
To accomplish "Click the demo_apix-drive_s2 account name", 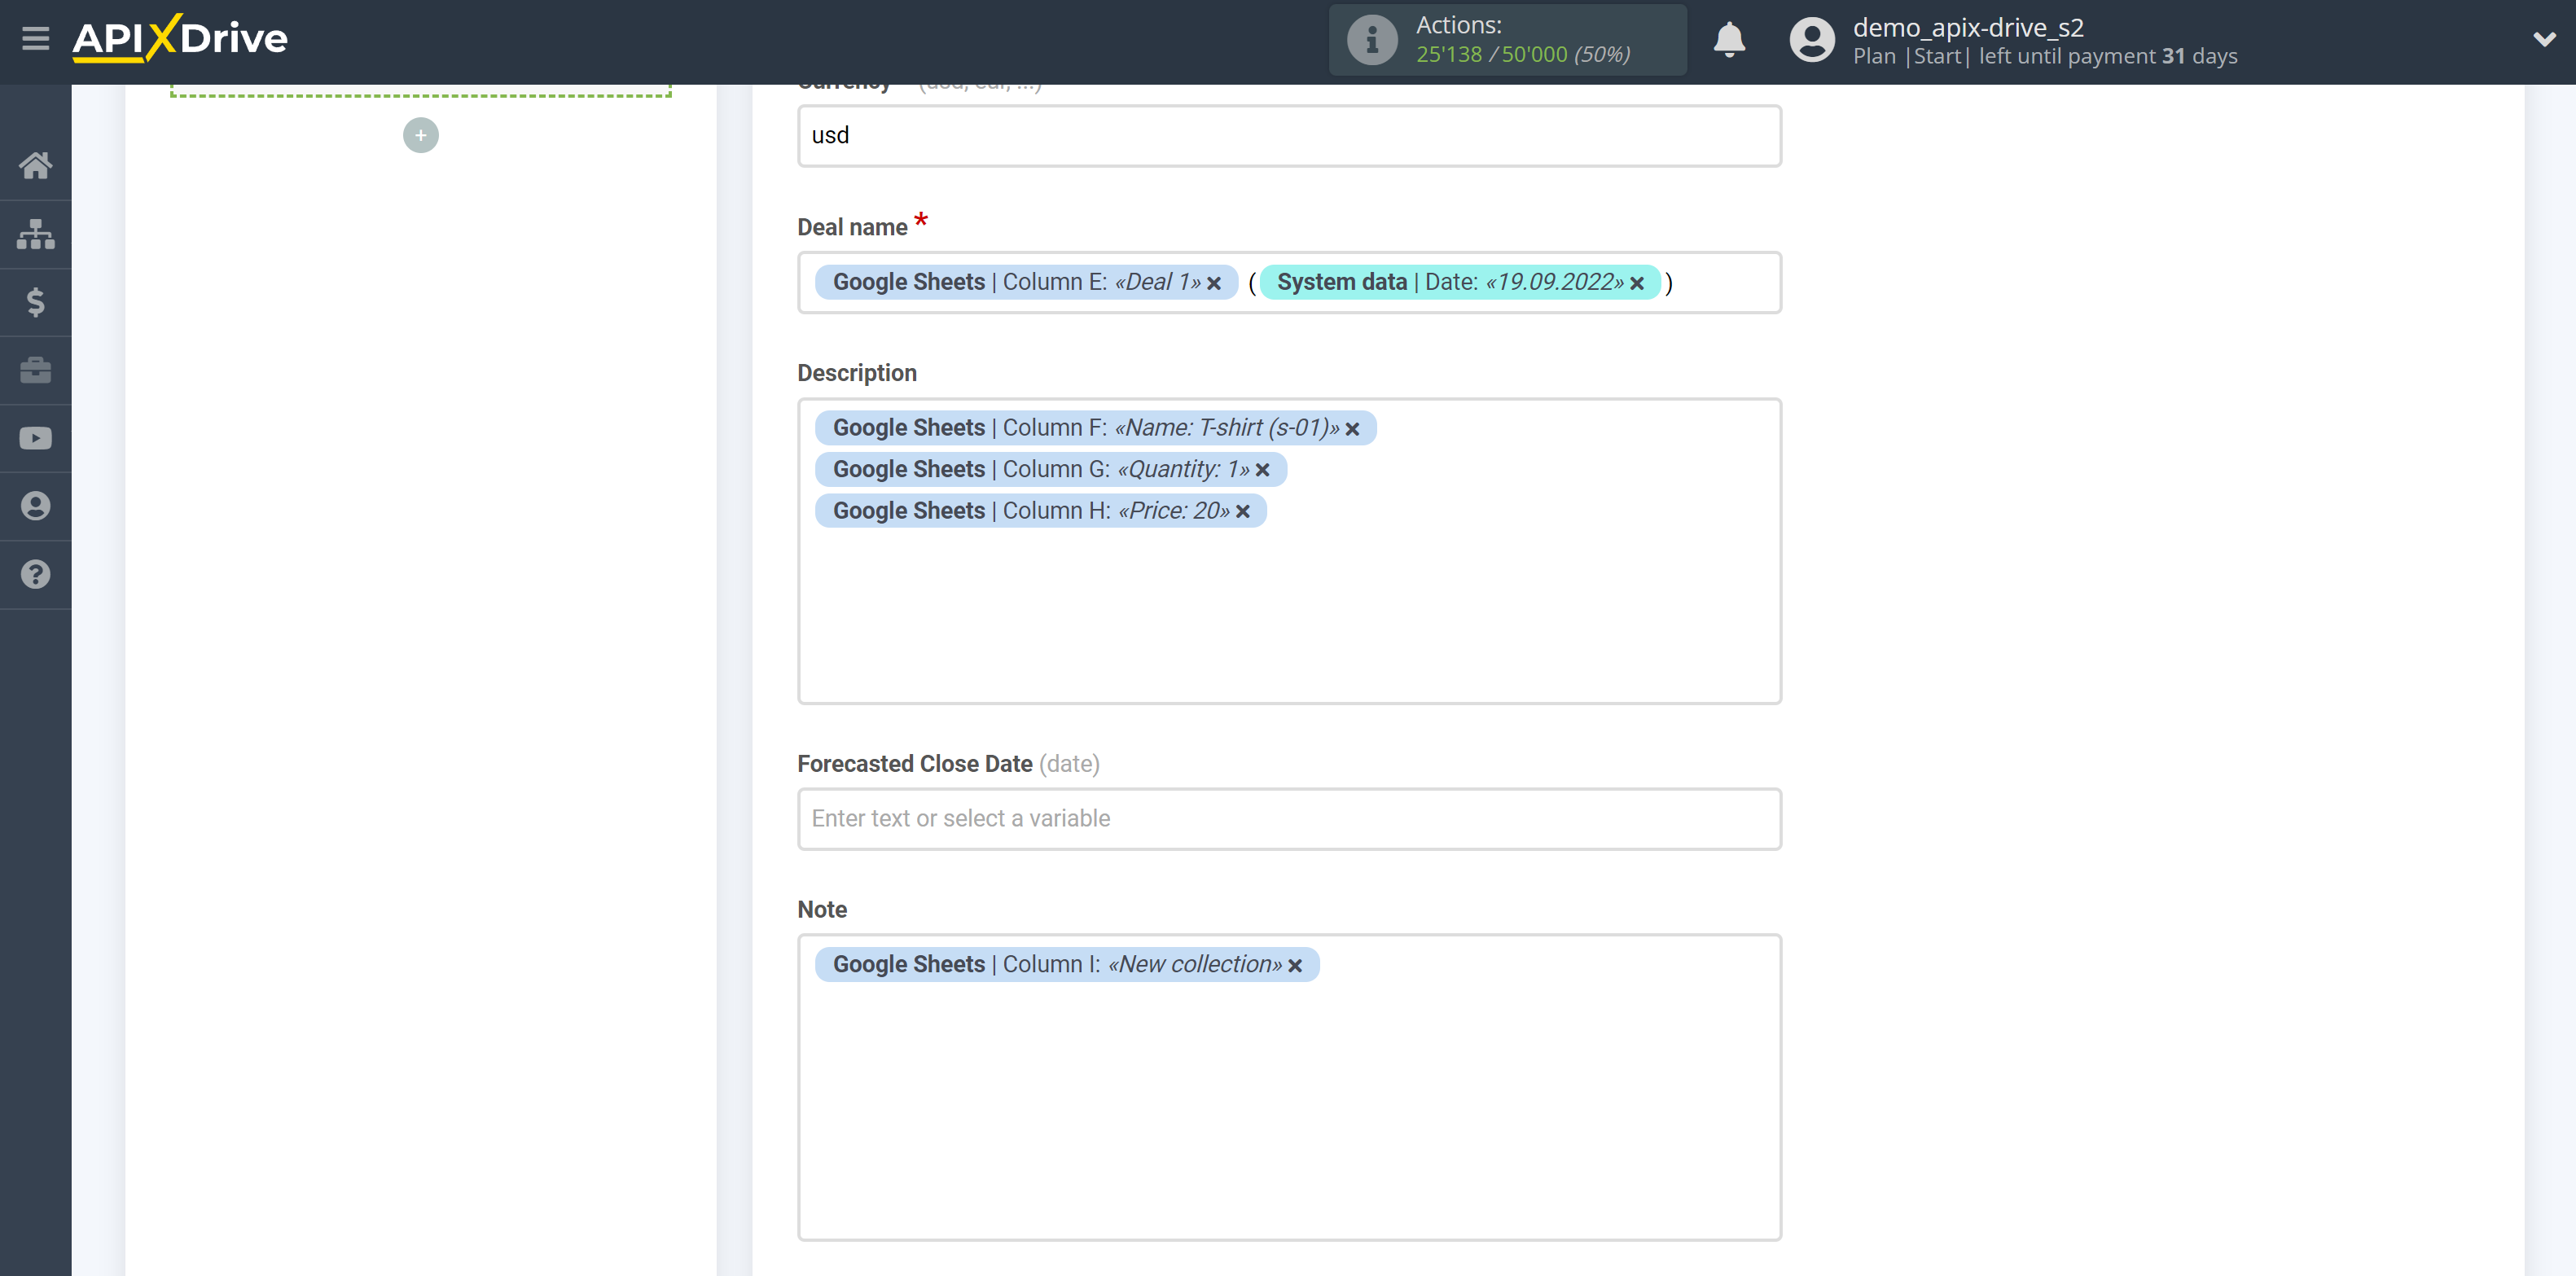I will (x=1968, y=27).
